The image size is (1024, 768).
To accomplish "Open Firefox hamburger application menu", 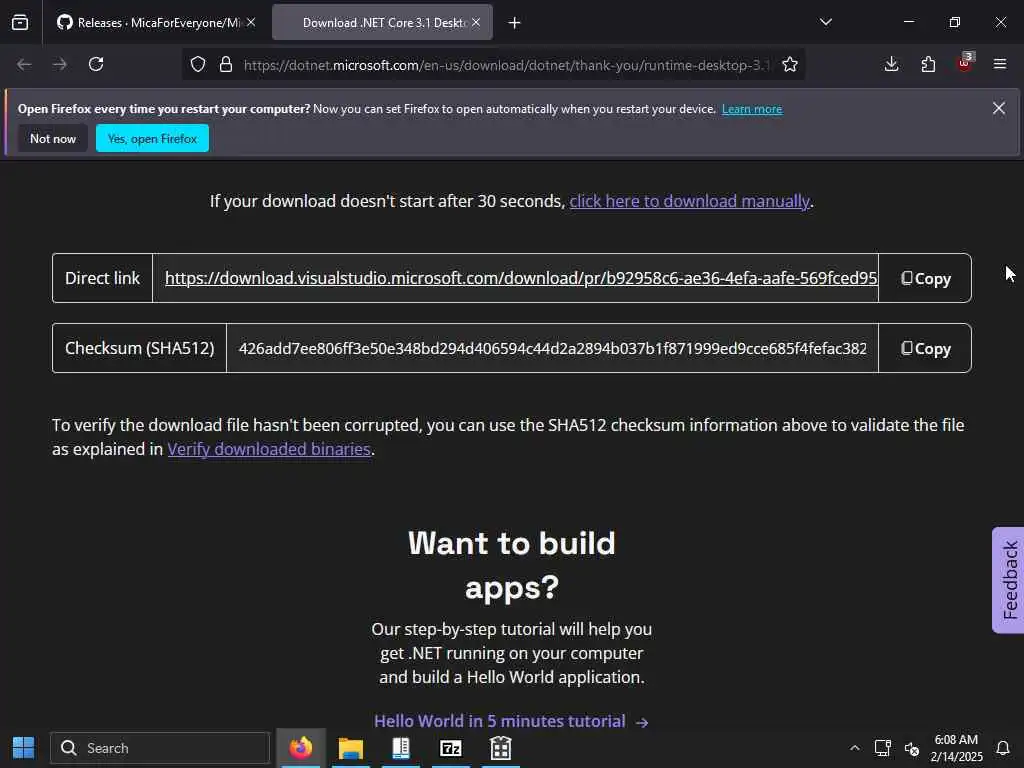I will click(1000, 64).
